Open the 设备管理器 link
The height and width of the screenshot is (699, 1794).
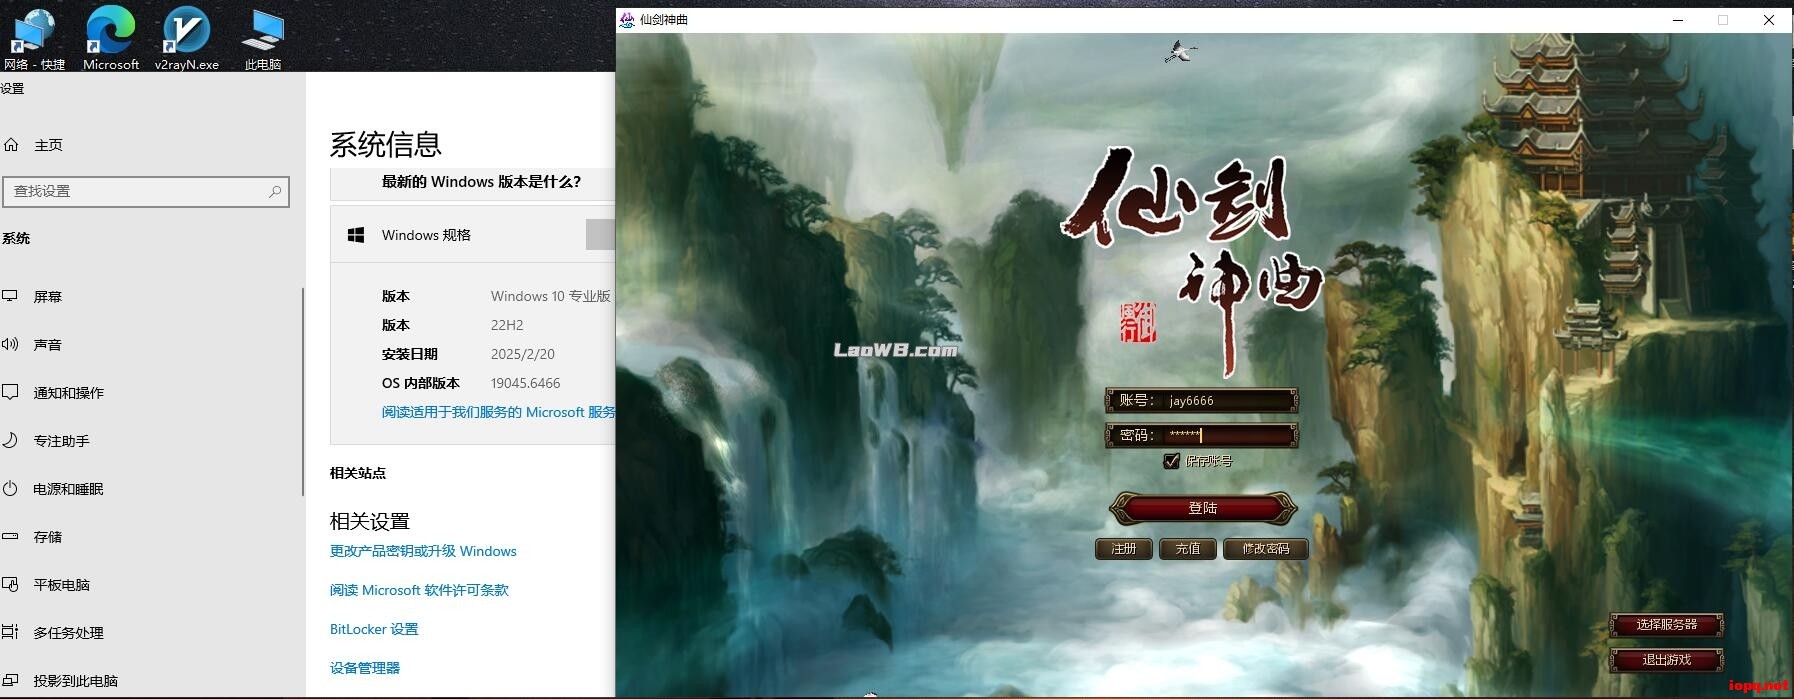(365, 668)
